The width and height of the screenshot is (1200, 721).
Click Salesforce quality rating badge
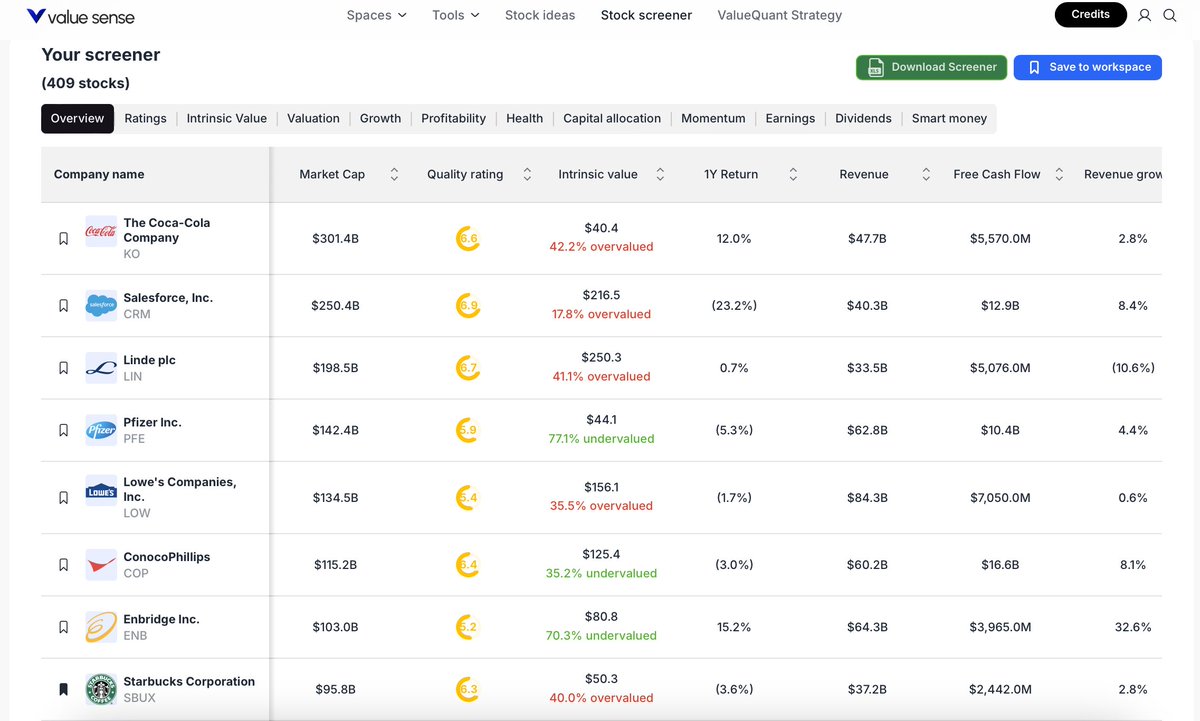(468, 305)
